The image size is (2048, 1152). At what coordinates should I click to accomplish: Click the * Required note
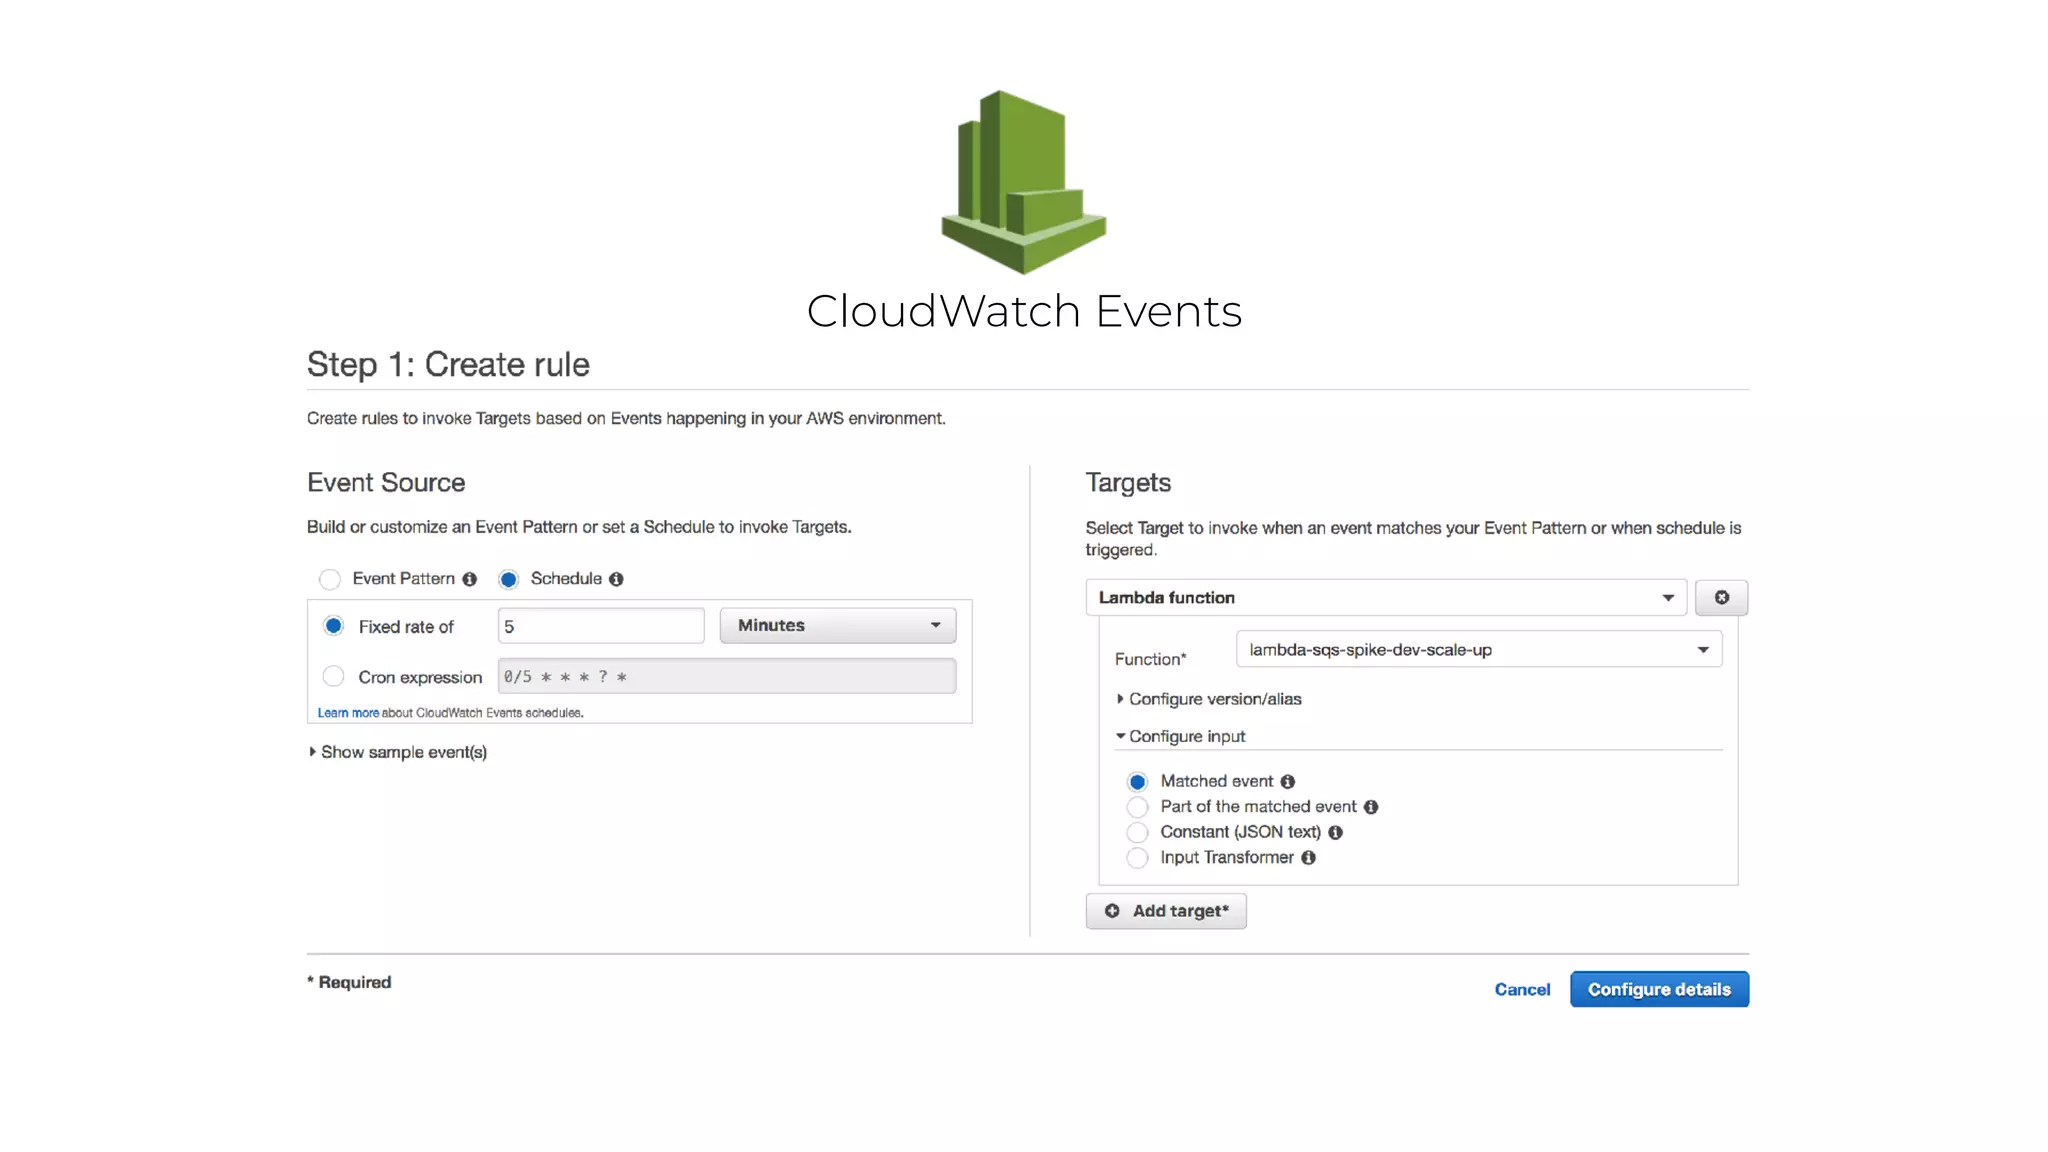click(x=349, y=982)
